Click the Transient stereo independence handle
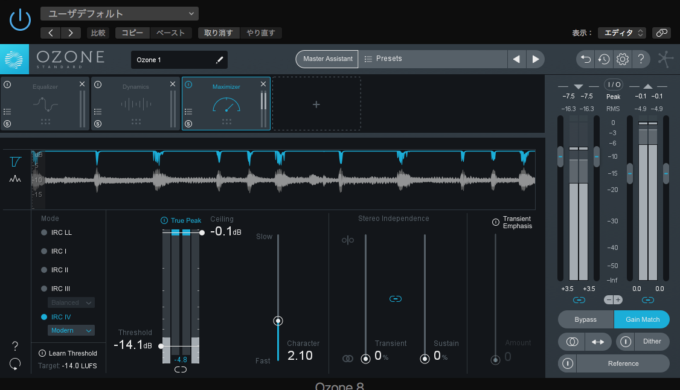Image resolution: width=680 pixels, height=390 pixels. pyautogui.click(x=366, y=359)
